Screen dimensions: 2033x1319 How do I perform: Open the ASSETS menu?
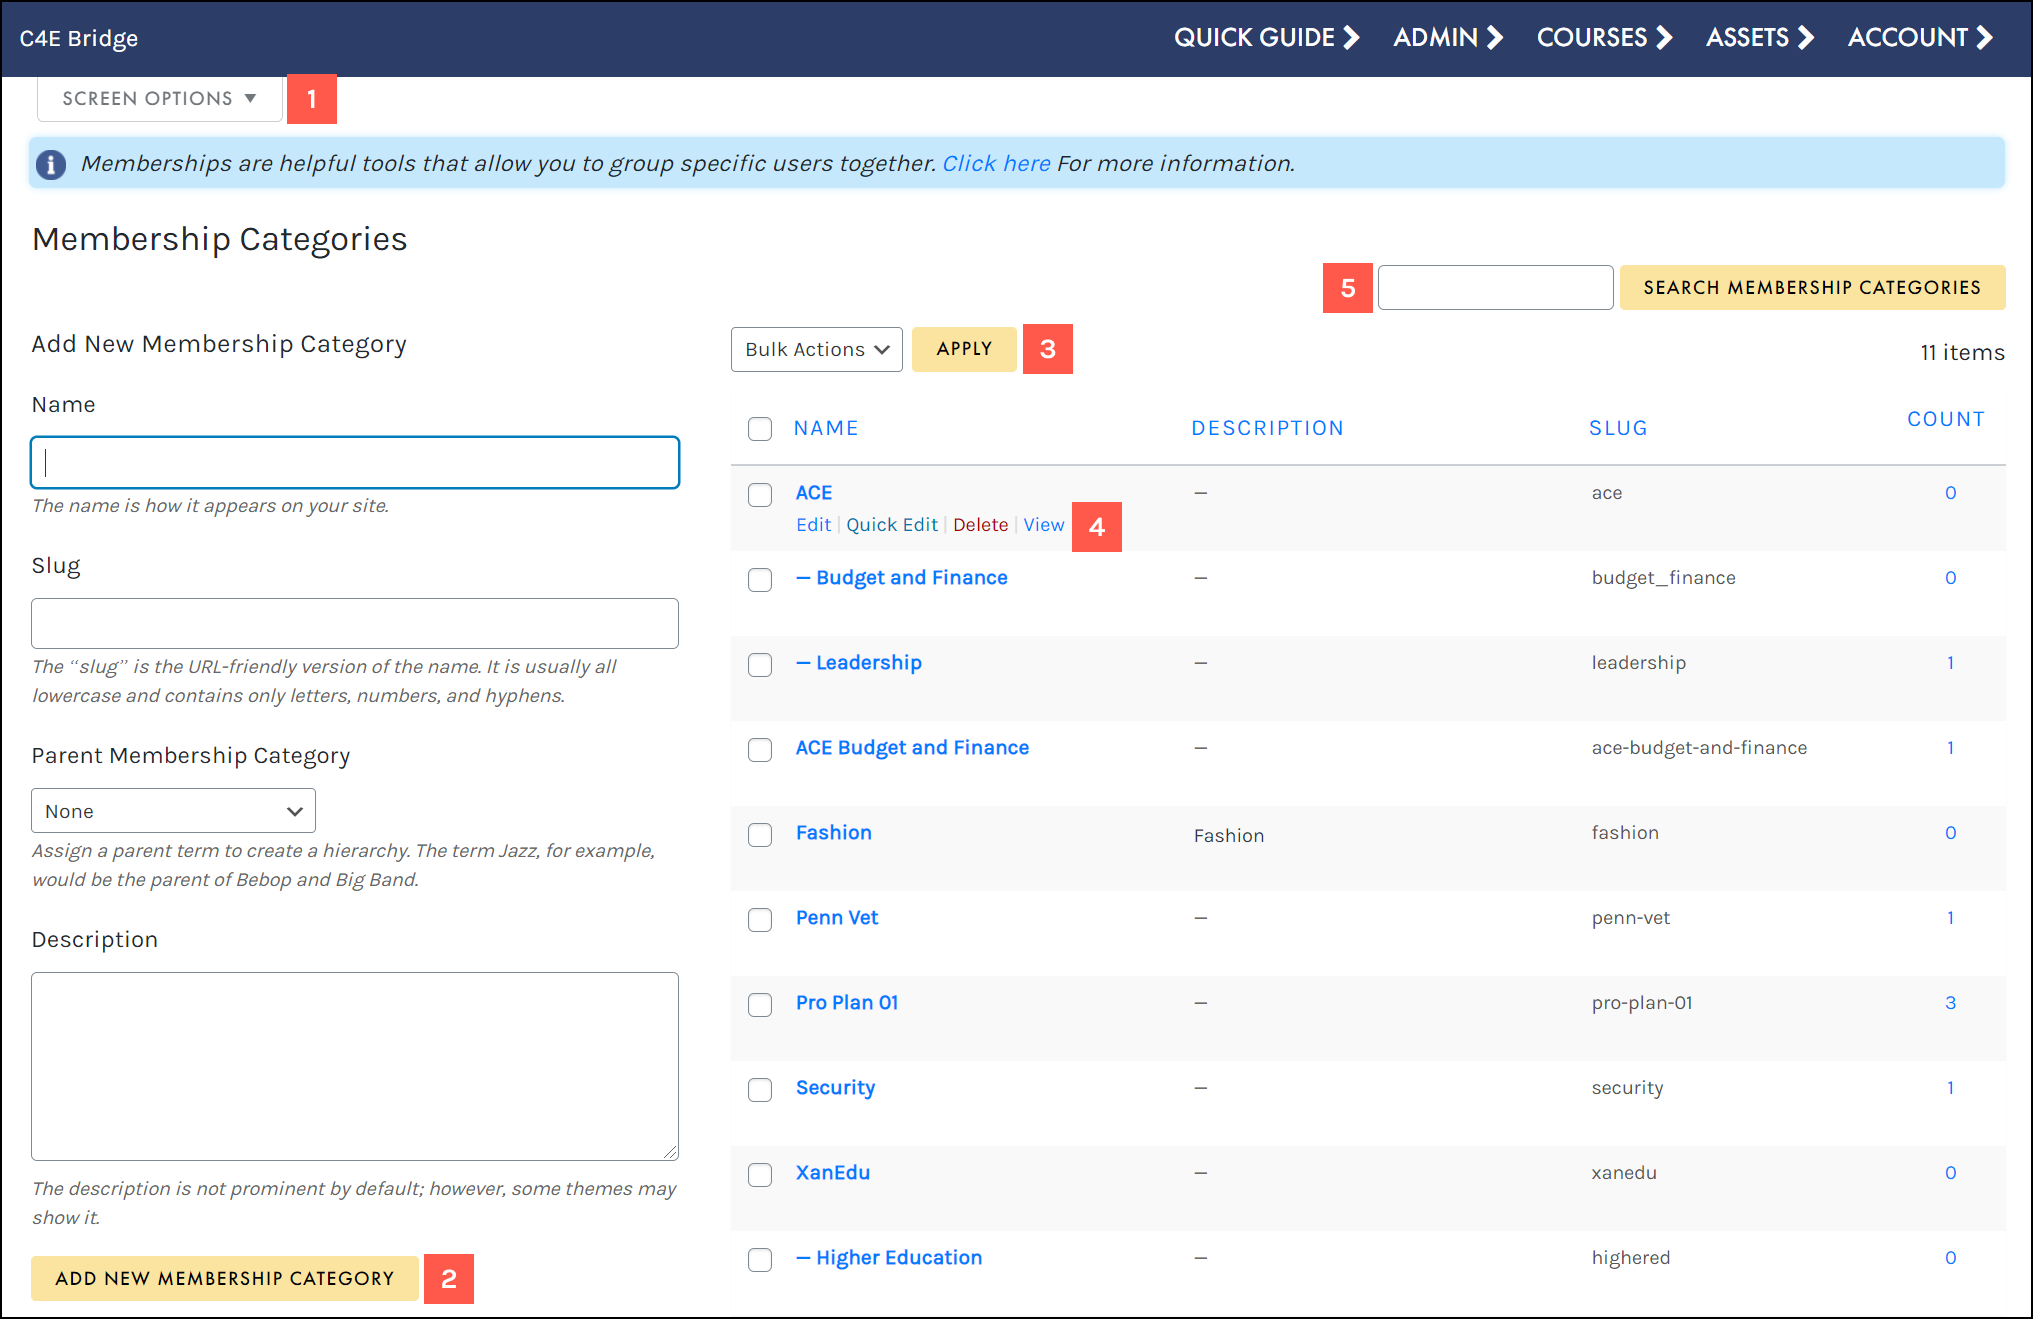tap(1759, 38)
